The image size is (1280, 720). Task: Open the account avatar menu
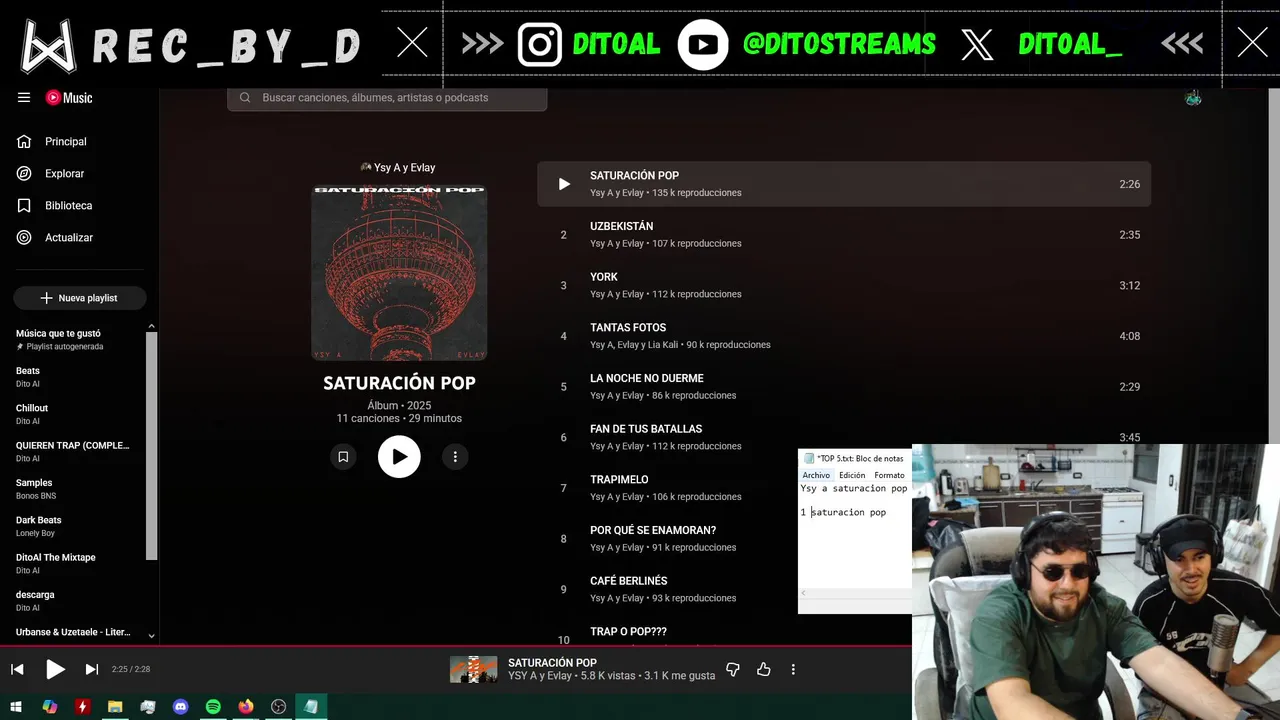pyautogui.click(x=1193, y=98)
